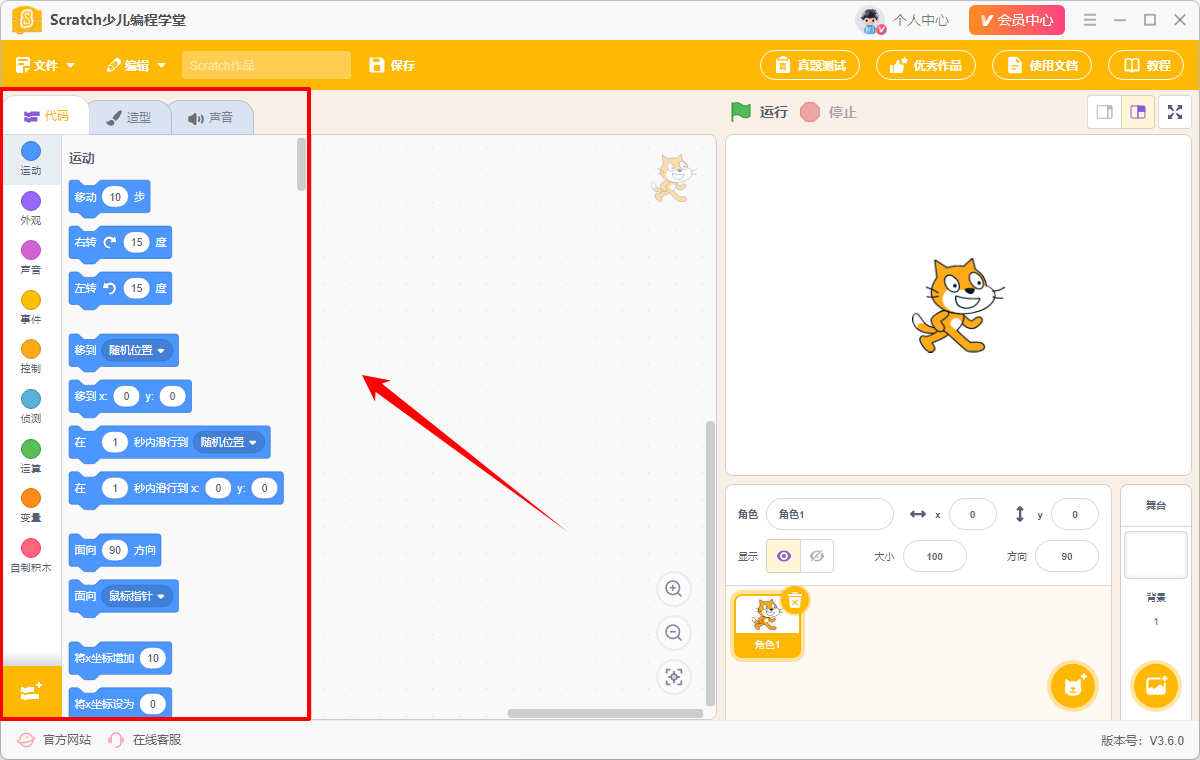Switch to the 代码 tab
Image resolution: width=1200 pixels, height=760 pixels.
coord(46,116)
